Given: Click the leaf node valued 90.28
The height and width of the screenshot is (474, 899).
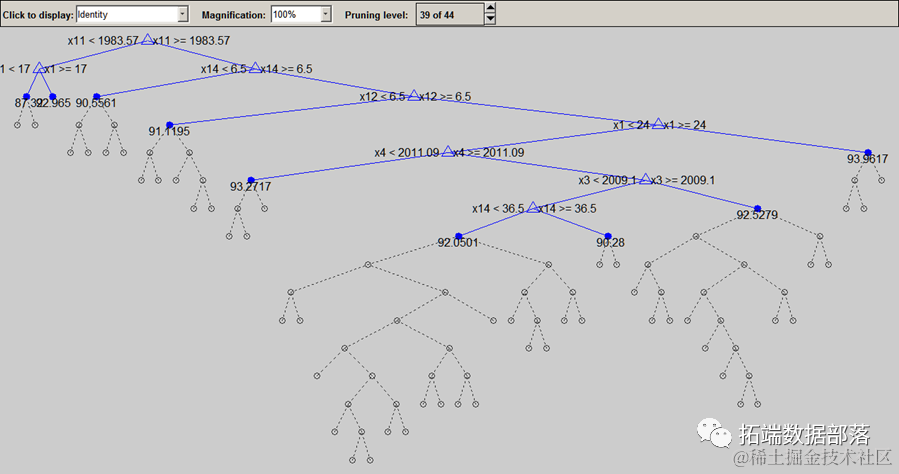Looking at the screenshot, I should pyautogui.click(x=608, y=236).
